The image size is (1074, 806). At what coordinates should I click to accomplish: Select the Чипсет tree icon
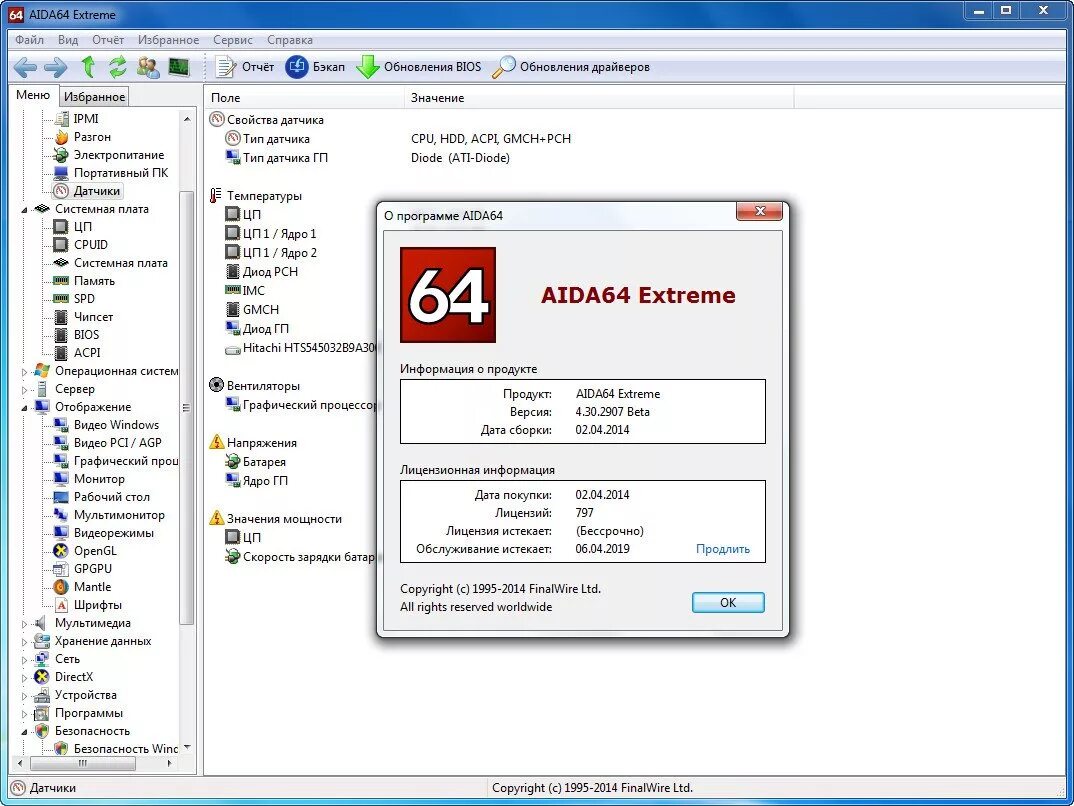point(62,316)
